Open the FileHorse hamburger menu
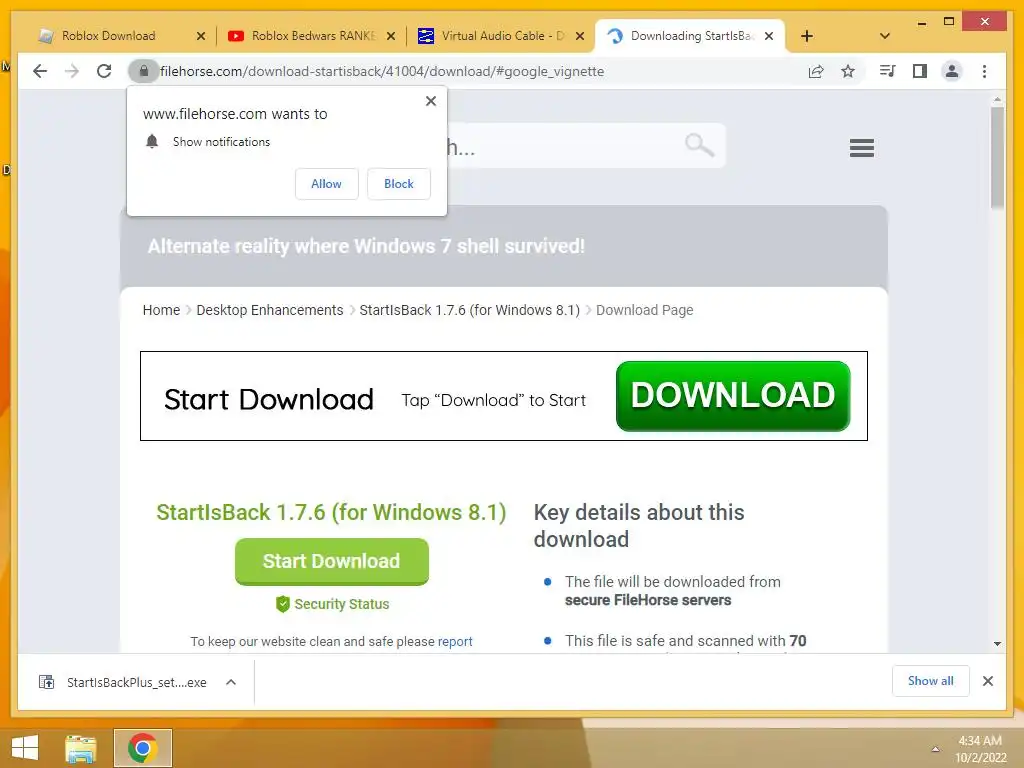Screen dimensions: 1024x768 (x=861, y=148)
